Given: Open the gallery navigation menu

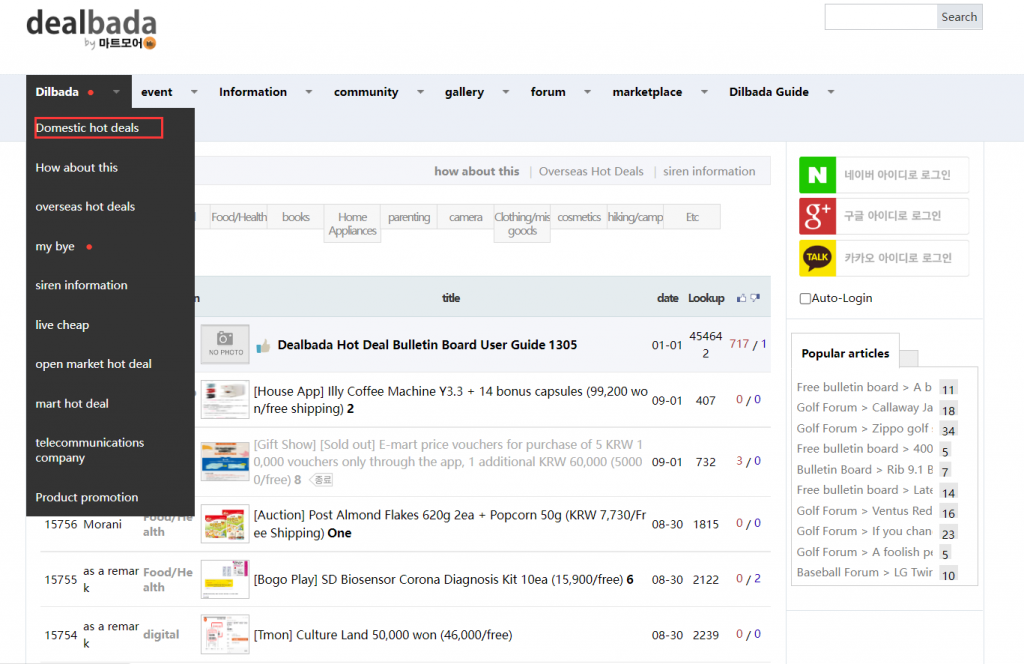Looking at the screenshot, I should (464, 92).
